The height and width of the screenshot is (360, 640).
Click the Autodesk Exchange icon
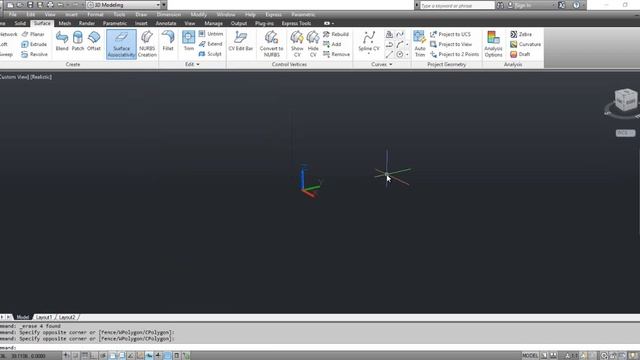(562, 5)
